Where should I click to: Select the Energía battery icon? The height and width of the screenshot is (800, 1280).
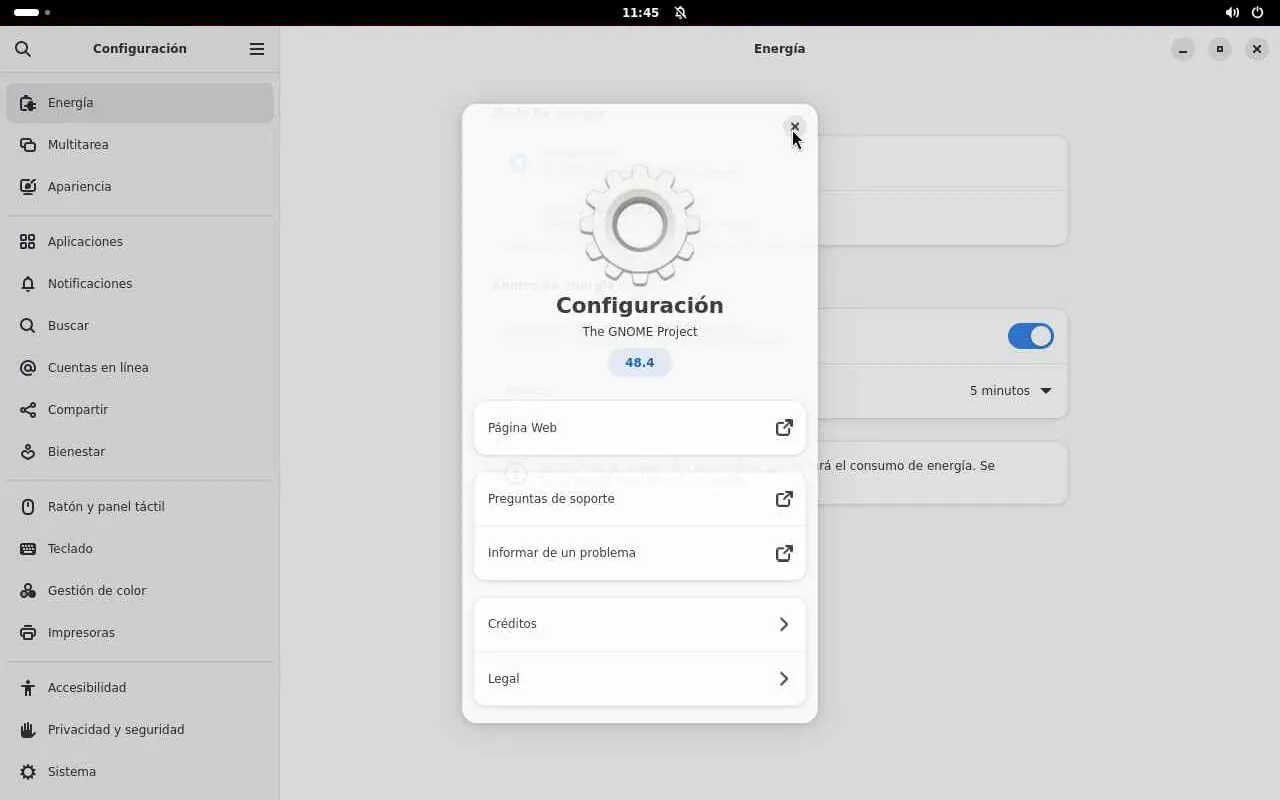click(x=28, y=103)
